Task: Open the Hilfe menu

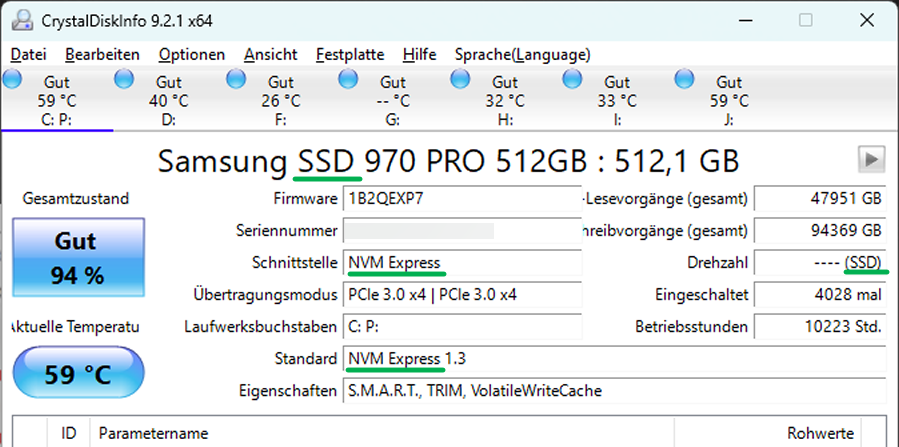Action: pyautogui.click(x=419, y=55)
